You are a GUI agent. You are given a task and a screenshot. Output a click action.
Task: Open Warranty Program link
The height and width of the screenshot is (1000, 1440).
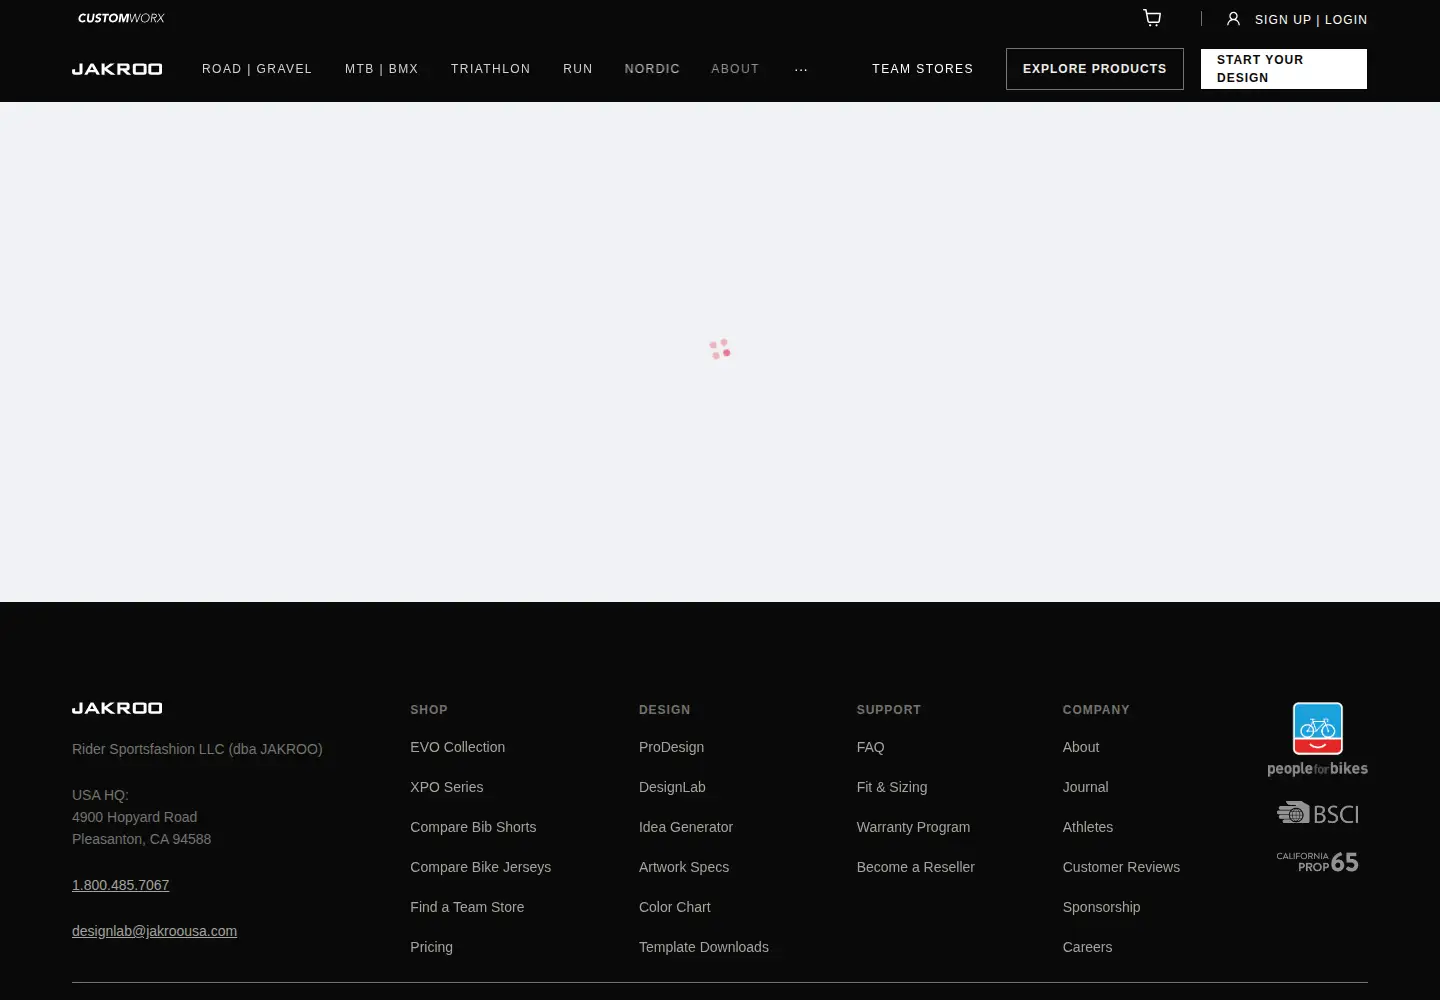tap(914, 827)
